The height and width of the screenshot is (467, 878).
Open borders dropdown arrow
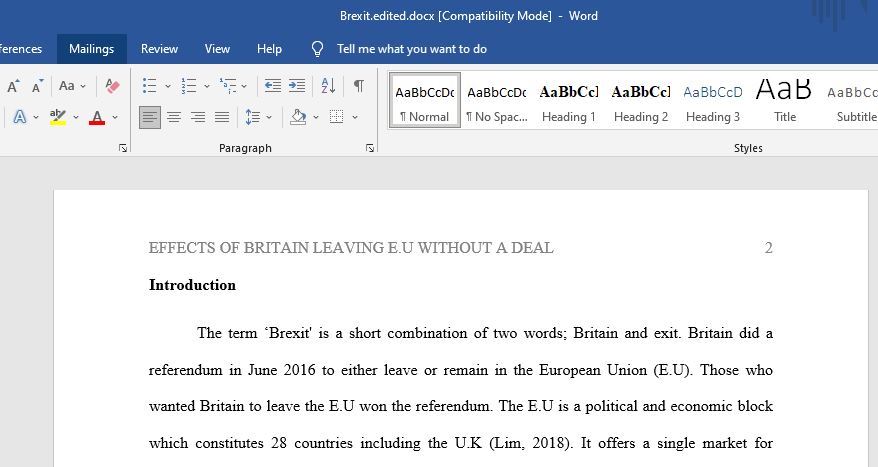[354, 118]
